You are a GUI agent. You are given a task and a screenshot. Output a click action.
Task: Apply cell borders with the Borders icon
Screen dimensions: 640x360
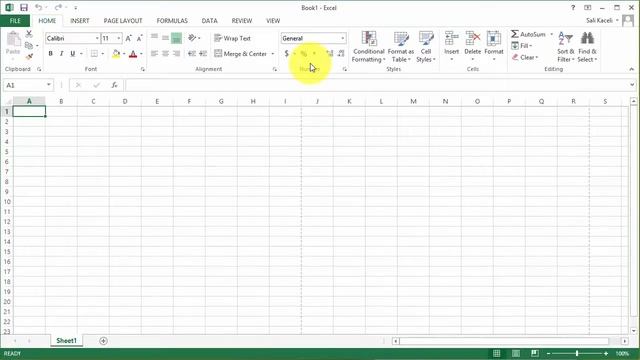point(94,54)
